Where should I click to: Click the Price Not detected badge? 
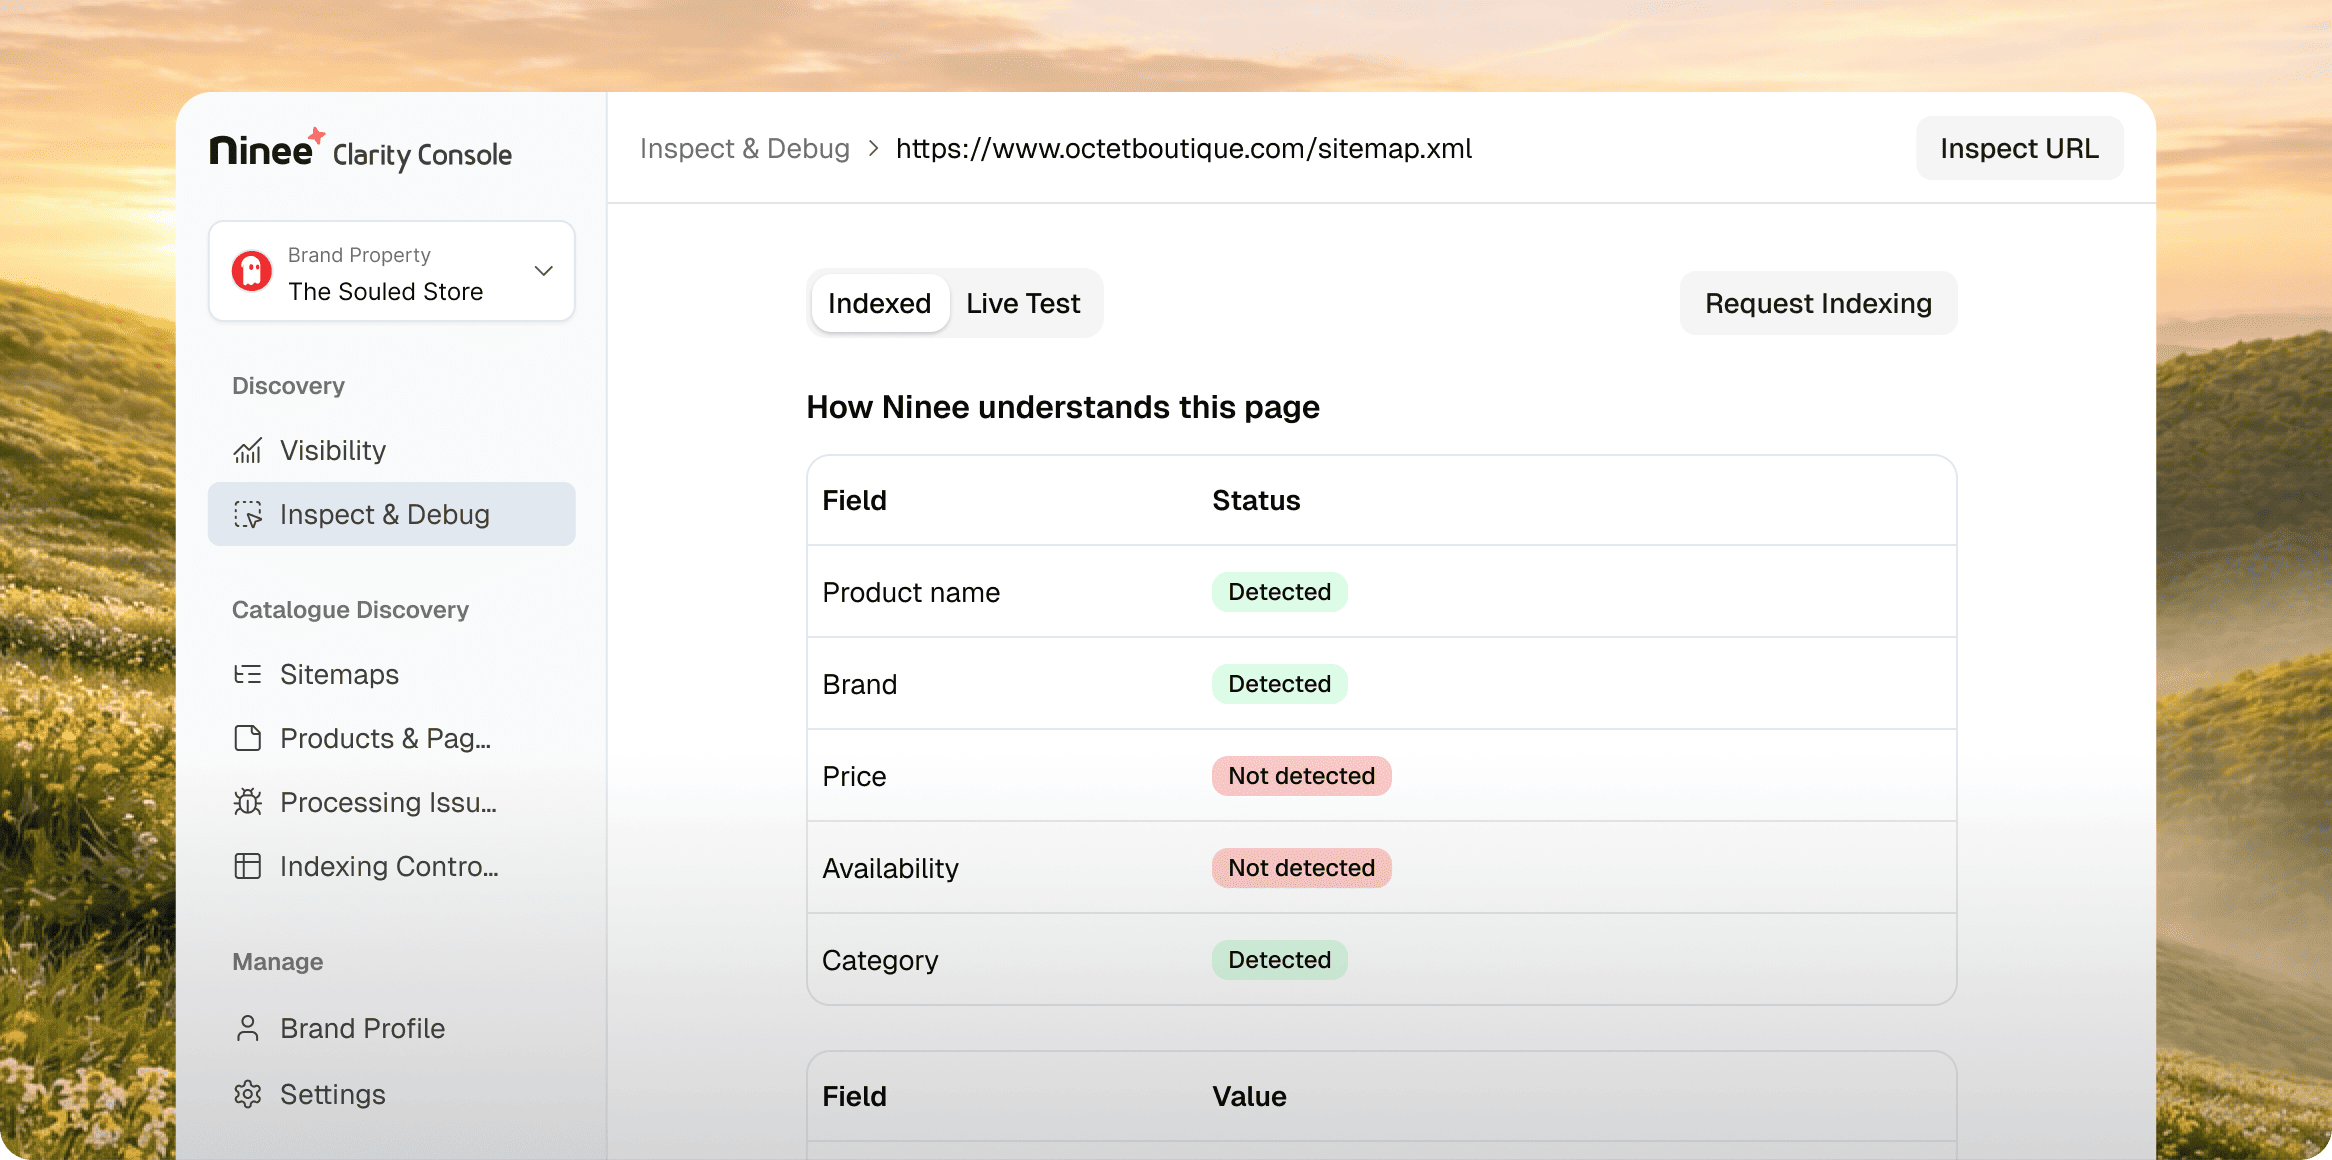coord(1300,777)
